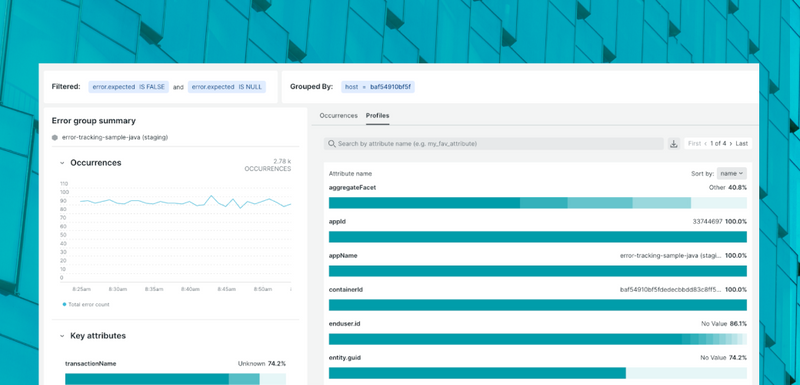Click the transactionName attribute bar
The image size is (800, 385).
point(176,379)
